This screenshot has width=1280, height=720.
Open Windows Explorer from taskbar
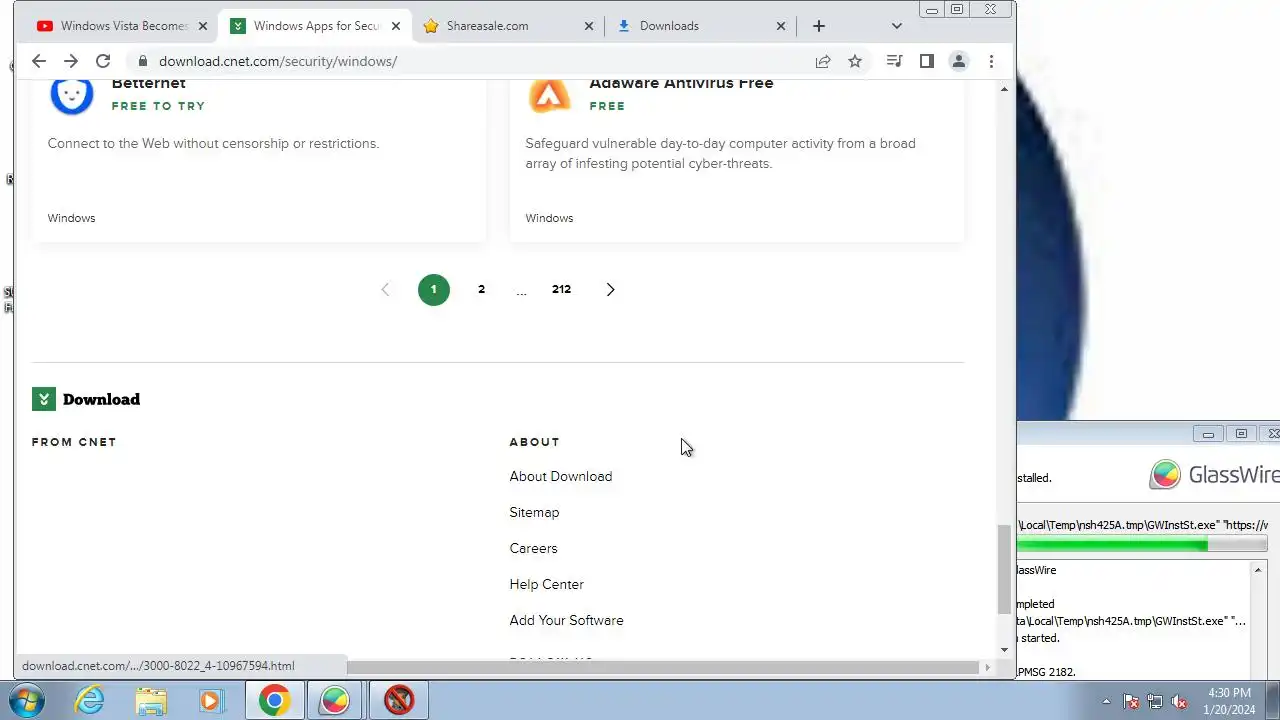tap(151, 700)
